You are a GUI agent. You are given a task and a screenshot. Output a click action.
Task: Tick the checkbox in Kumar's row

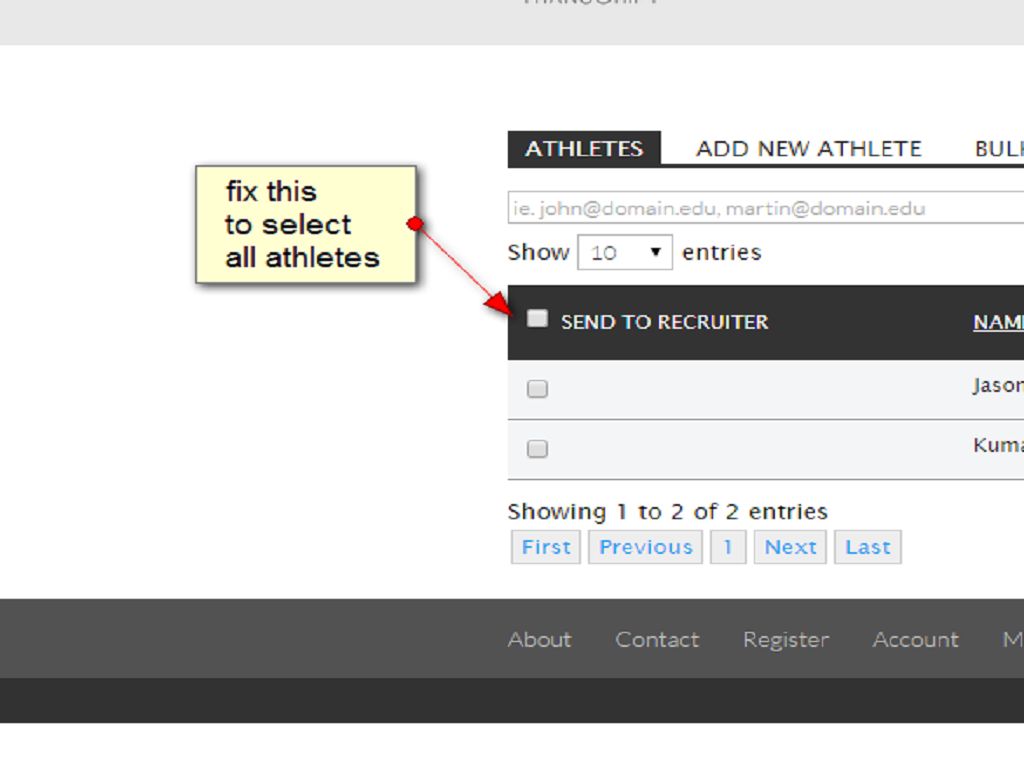(x=538, y=449)
